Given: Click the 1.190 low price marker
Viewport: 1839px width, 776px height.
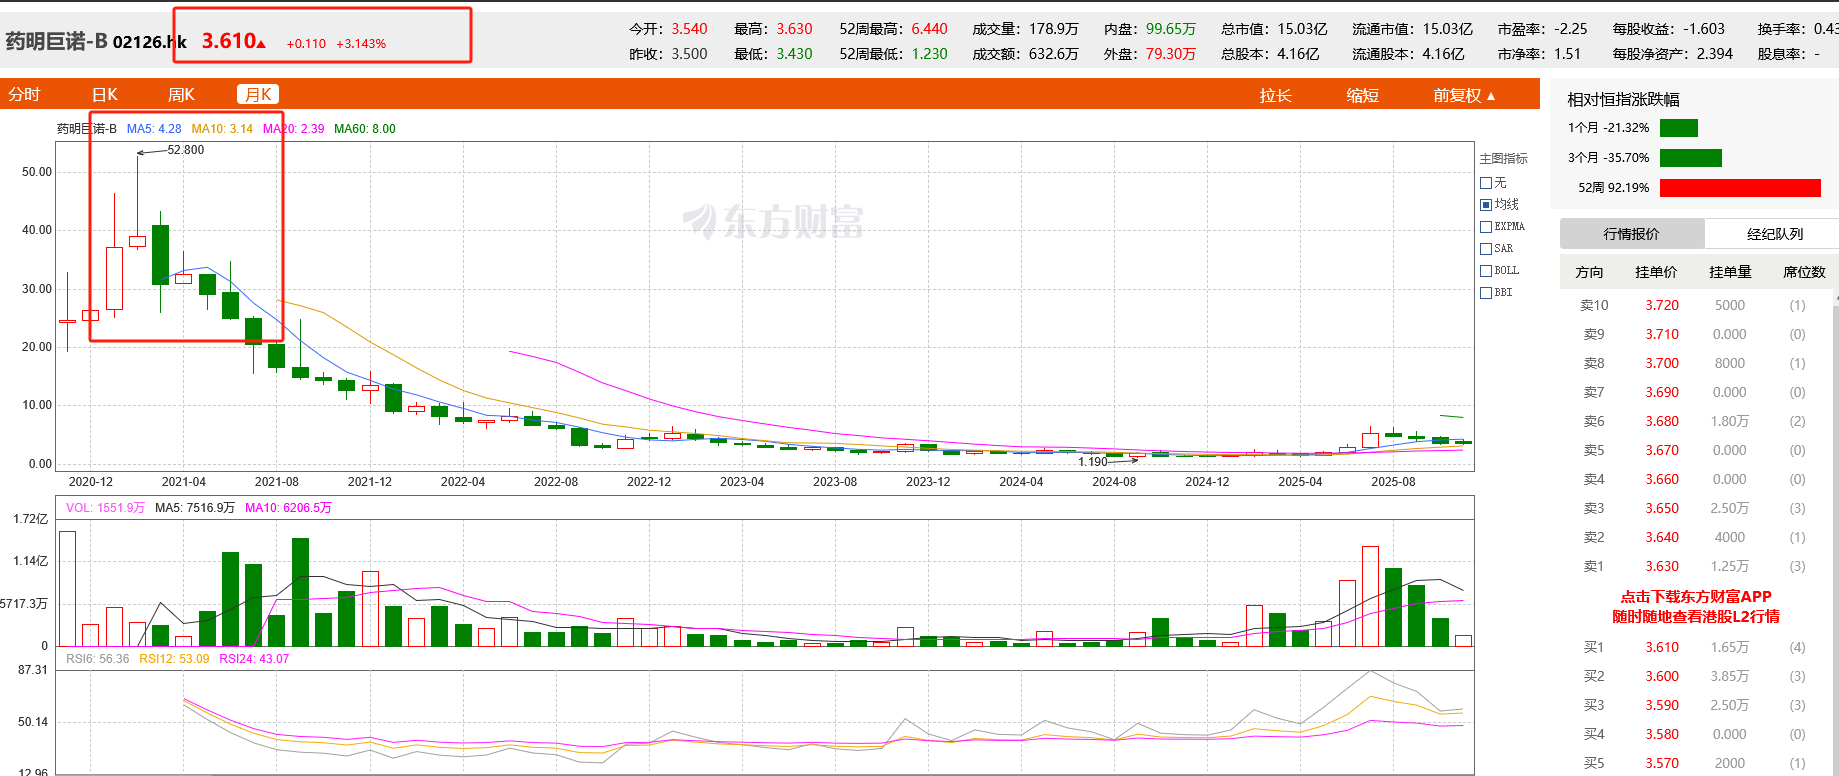Looking at the screenshot, I should click(1093, 462).
